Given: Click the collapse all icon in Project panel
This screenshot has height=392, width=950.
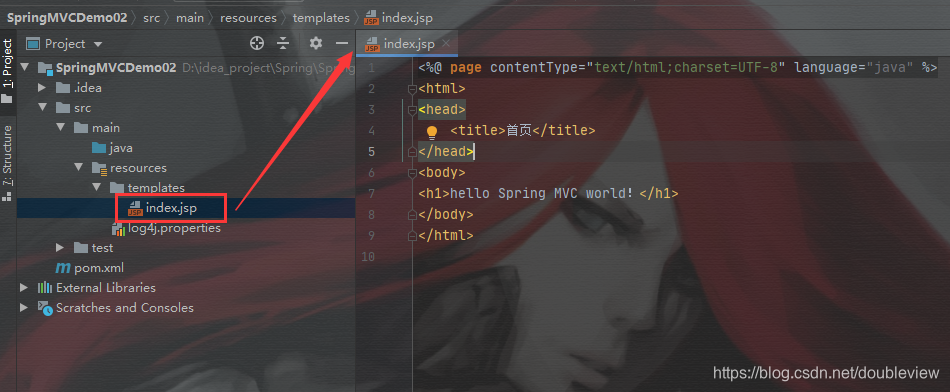Looking at the screenshot, I should pyautogui.click(x=284, y=43).
